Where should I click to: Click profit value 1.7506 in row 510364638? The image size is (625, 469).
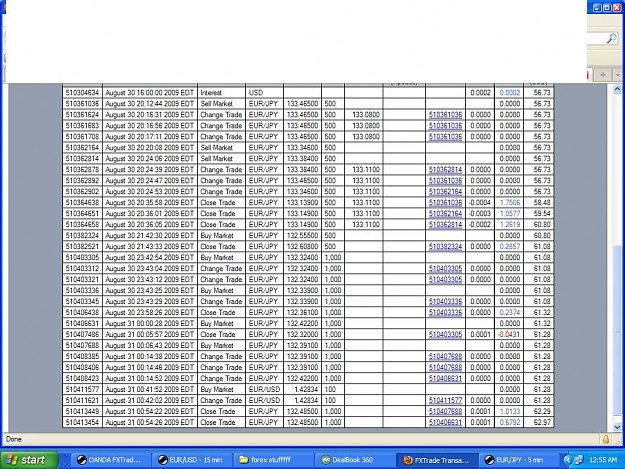(x=510, y=203)
